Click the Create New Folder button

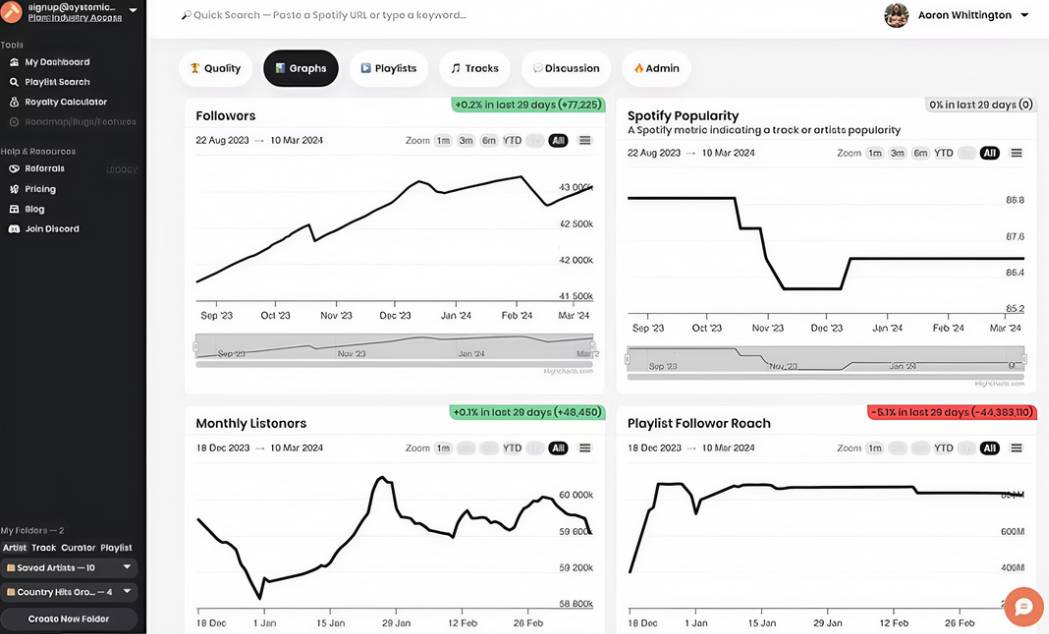pos(69,619)
